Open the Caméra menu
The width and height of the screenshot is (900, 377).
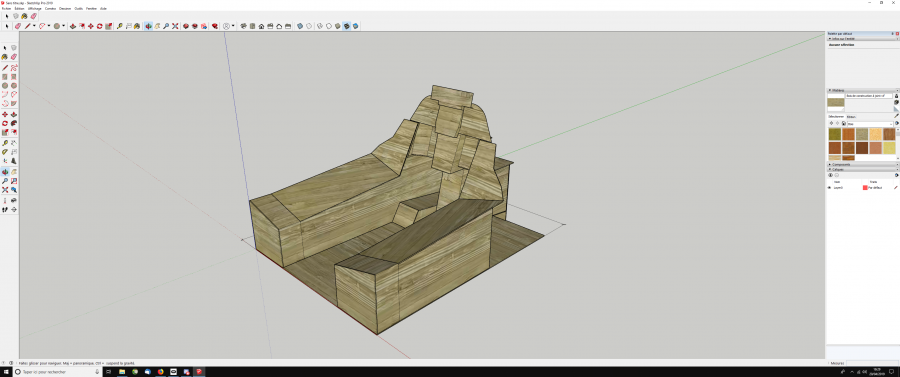50,9
